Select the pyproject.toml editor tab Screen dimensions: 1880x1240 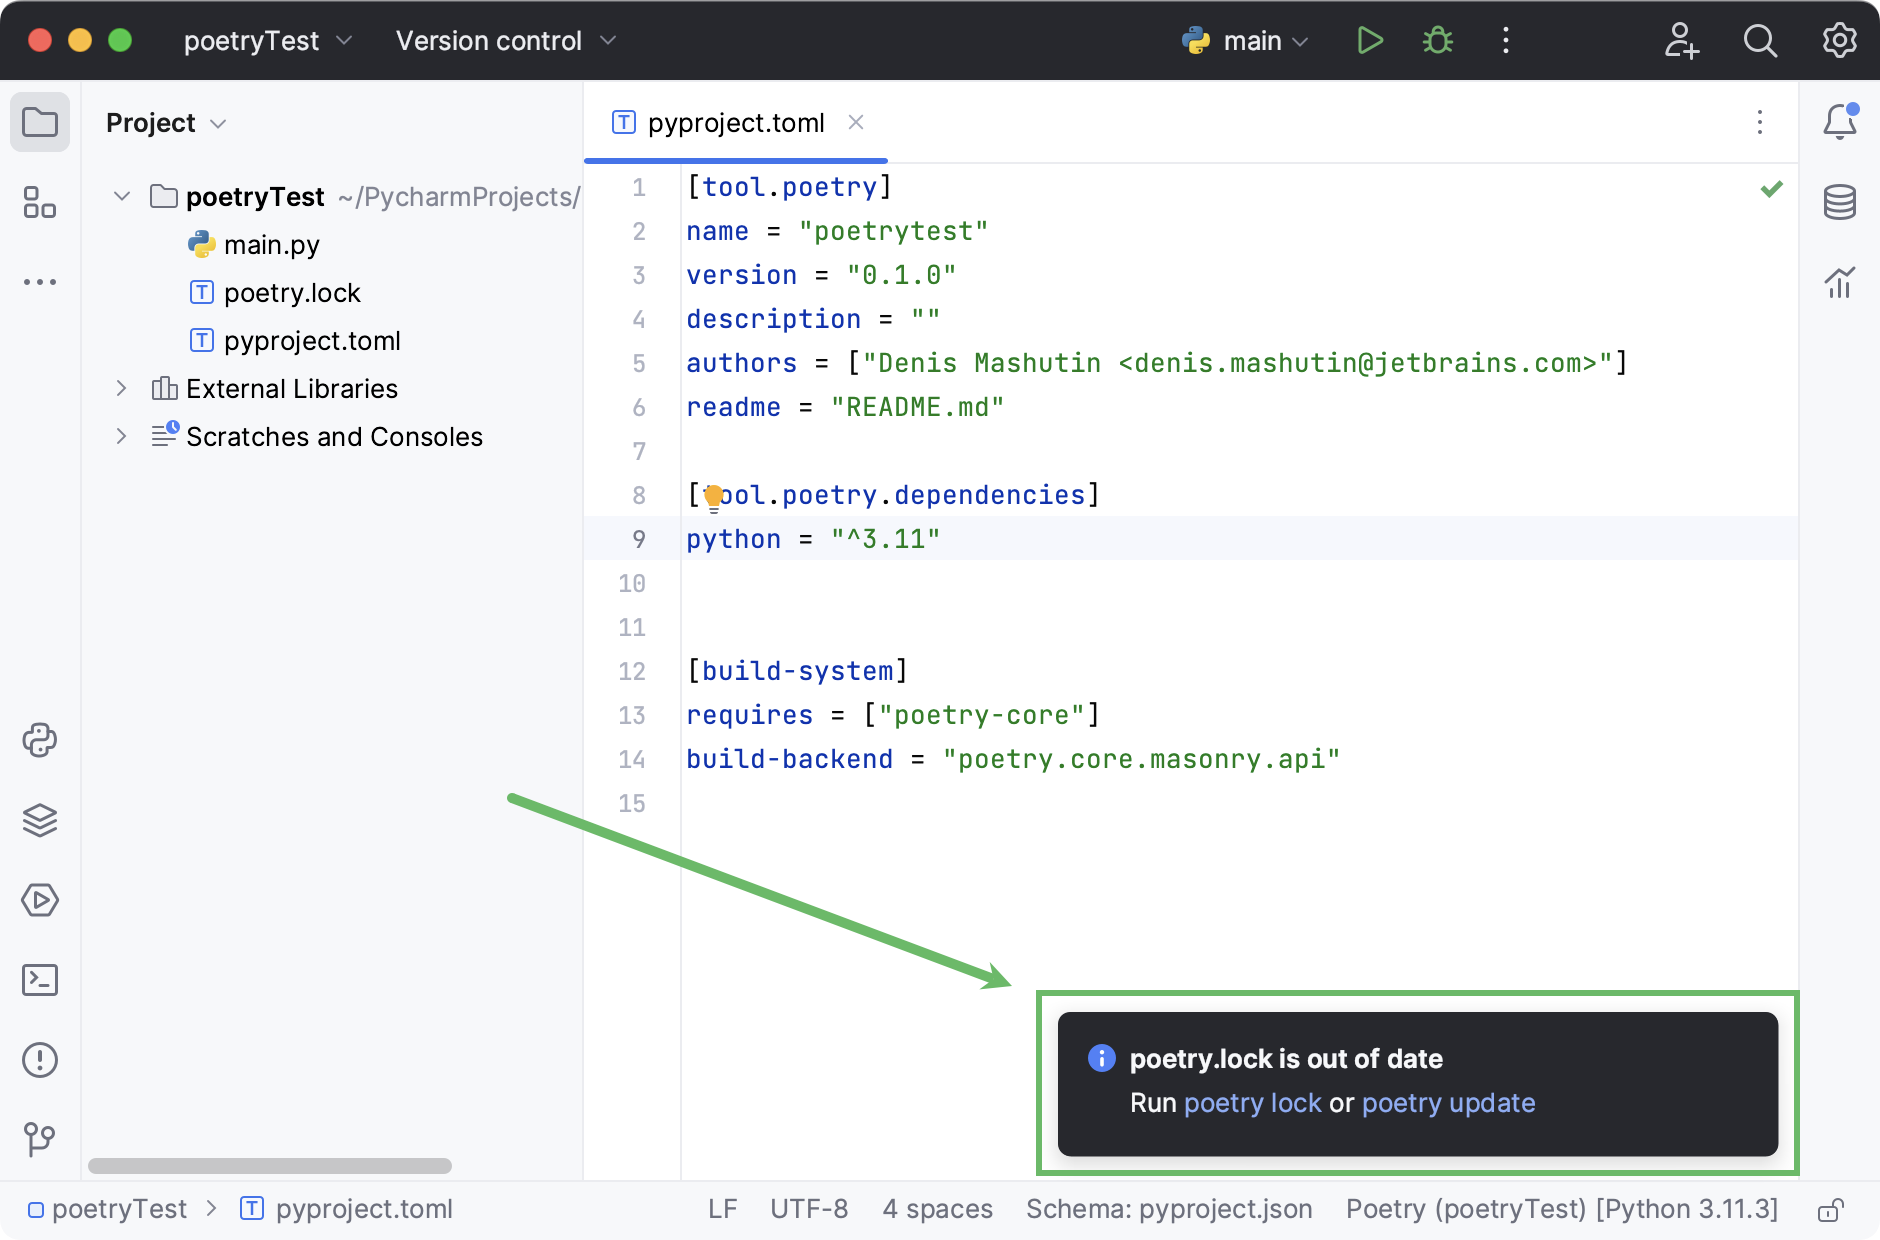[x=735, y=123]
